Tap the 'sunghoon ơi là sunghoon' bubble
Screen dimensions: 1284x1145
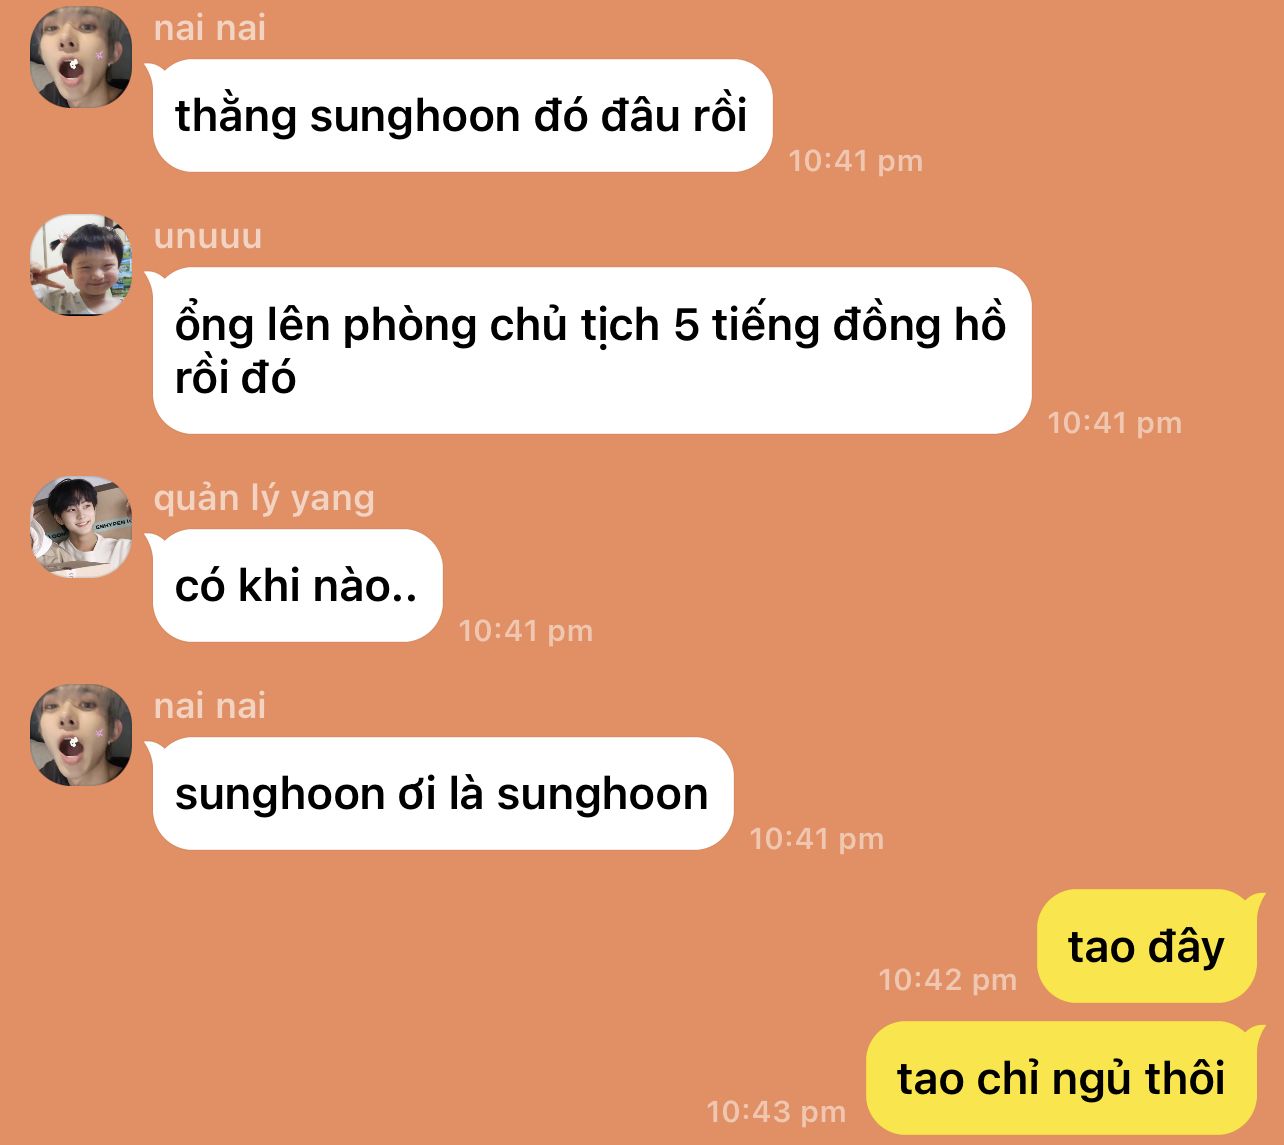coord(443,794)
